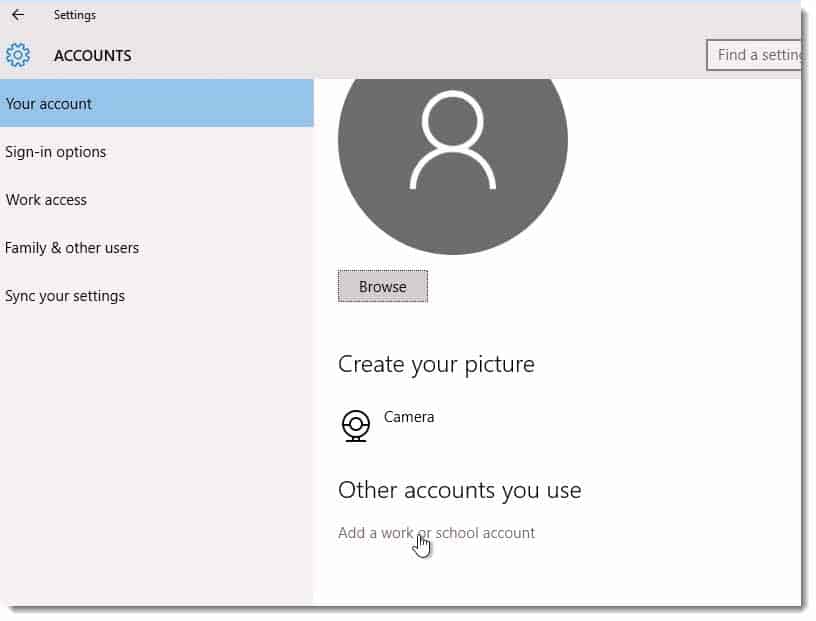The width and height of the screenshot is (816, 621).
Task: Focus the Find a setting search box
Action: pyautogui.click(x=754, y=55)
